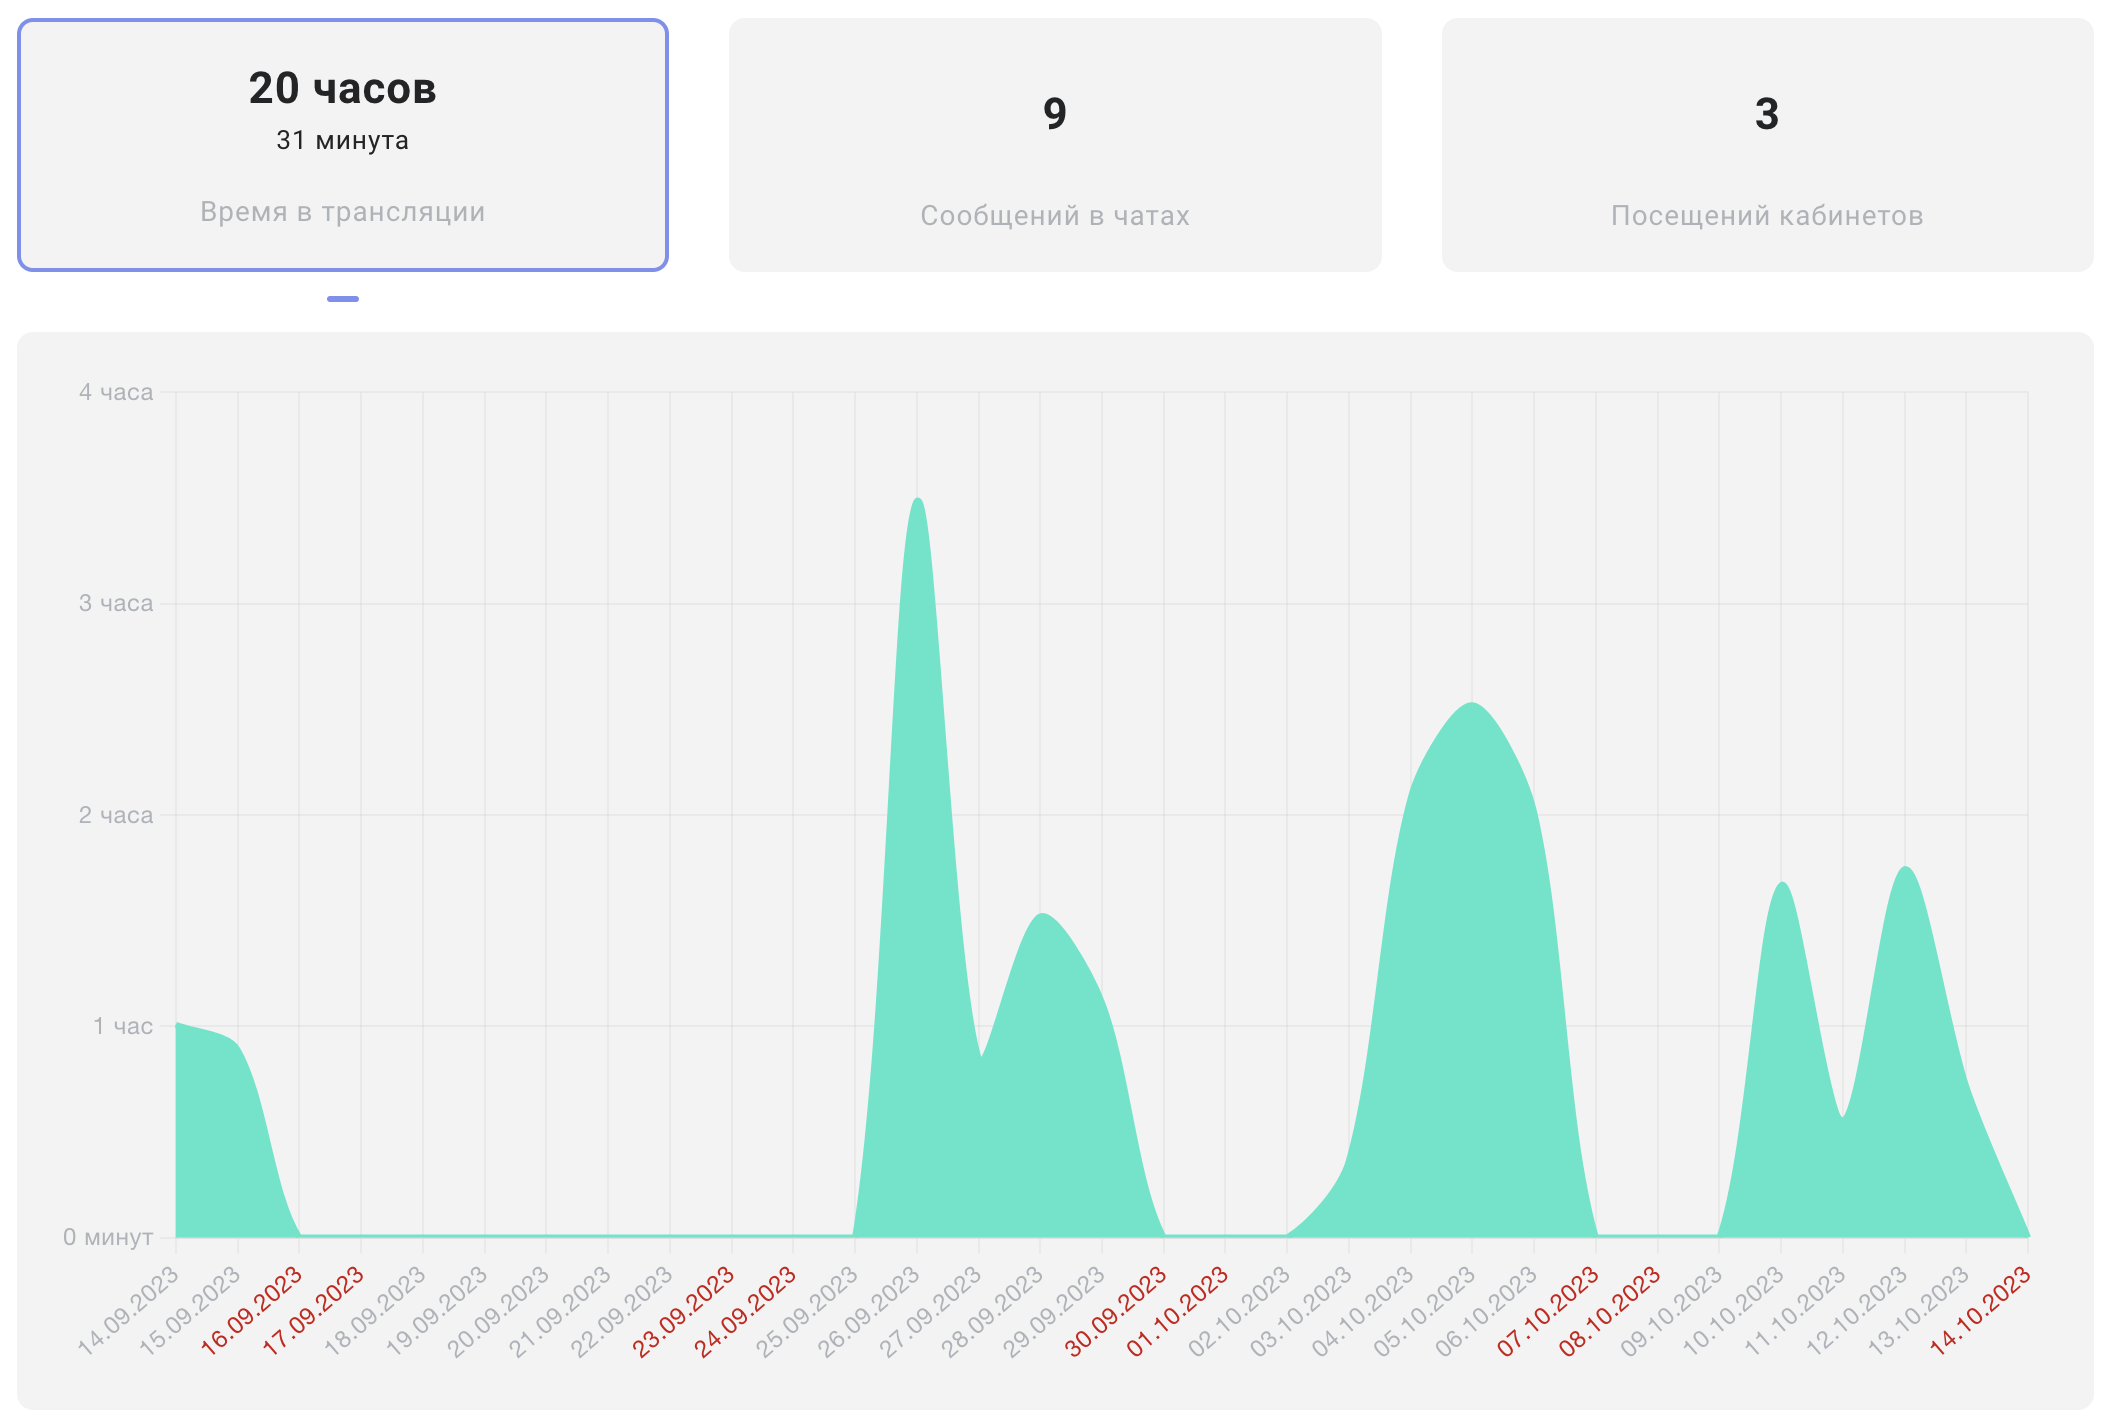This screenshot has height=1428, width=2114.
Task: Click the 14.09.2023 date label
Action: (129, 1311)
